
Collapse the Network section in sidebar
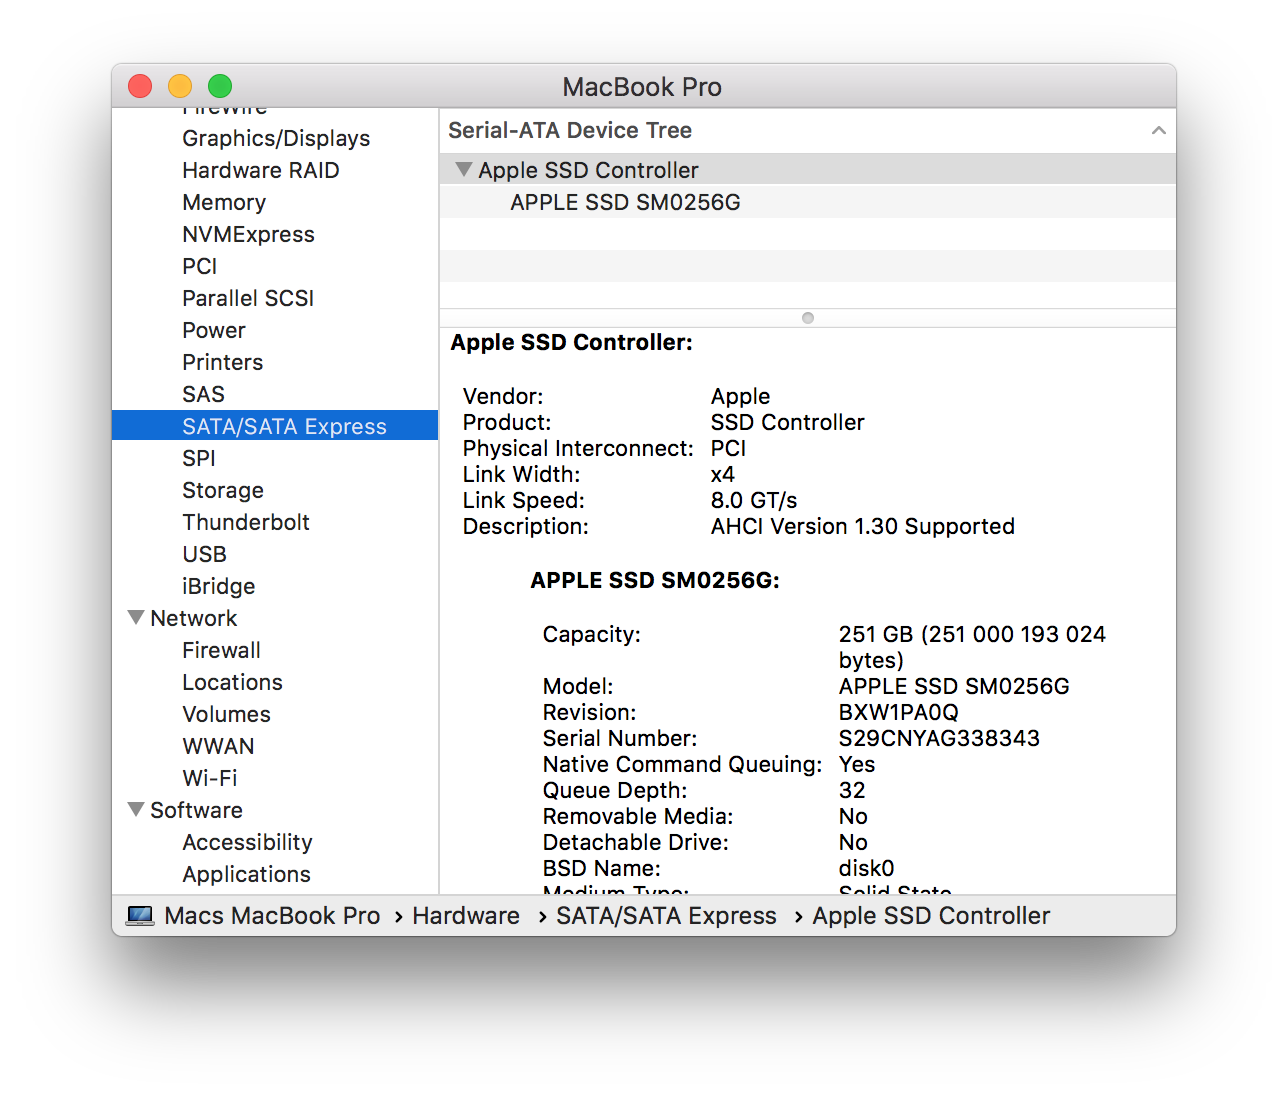click(137, 618)
